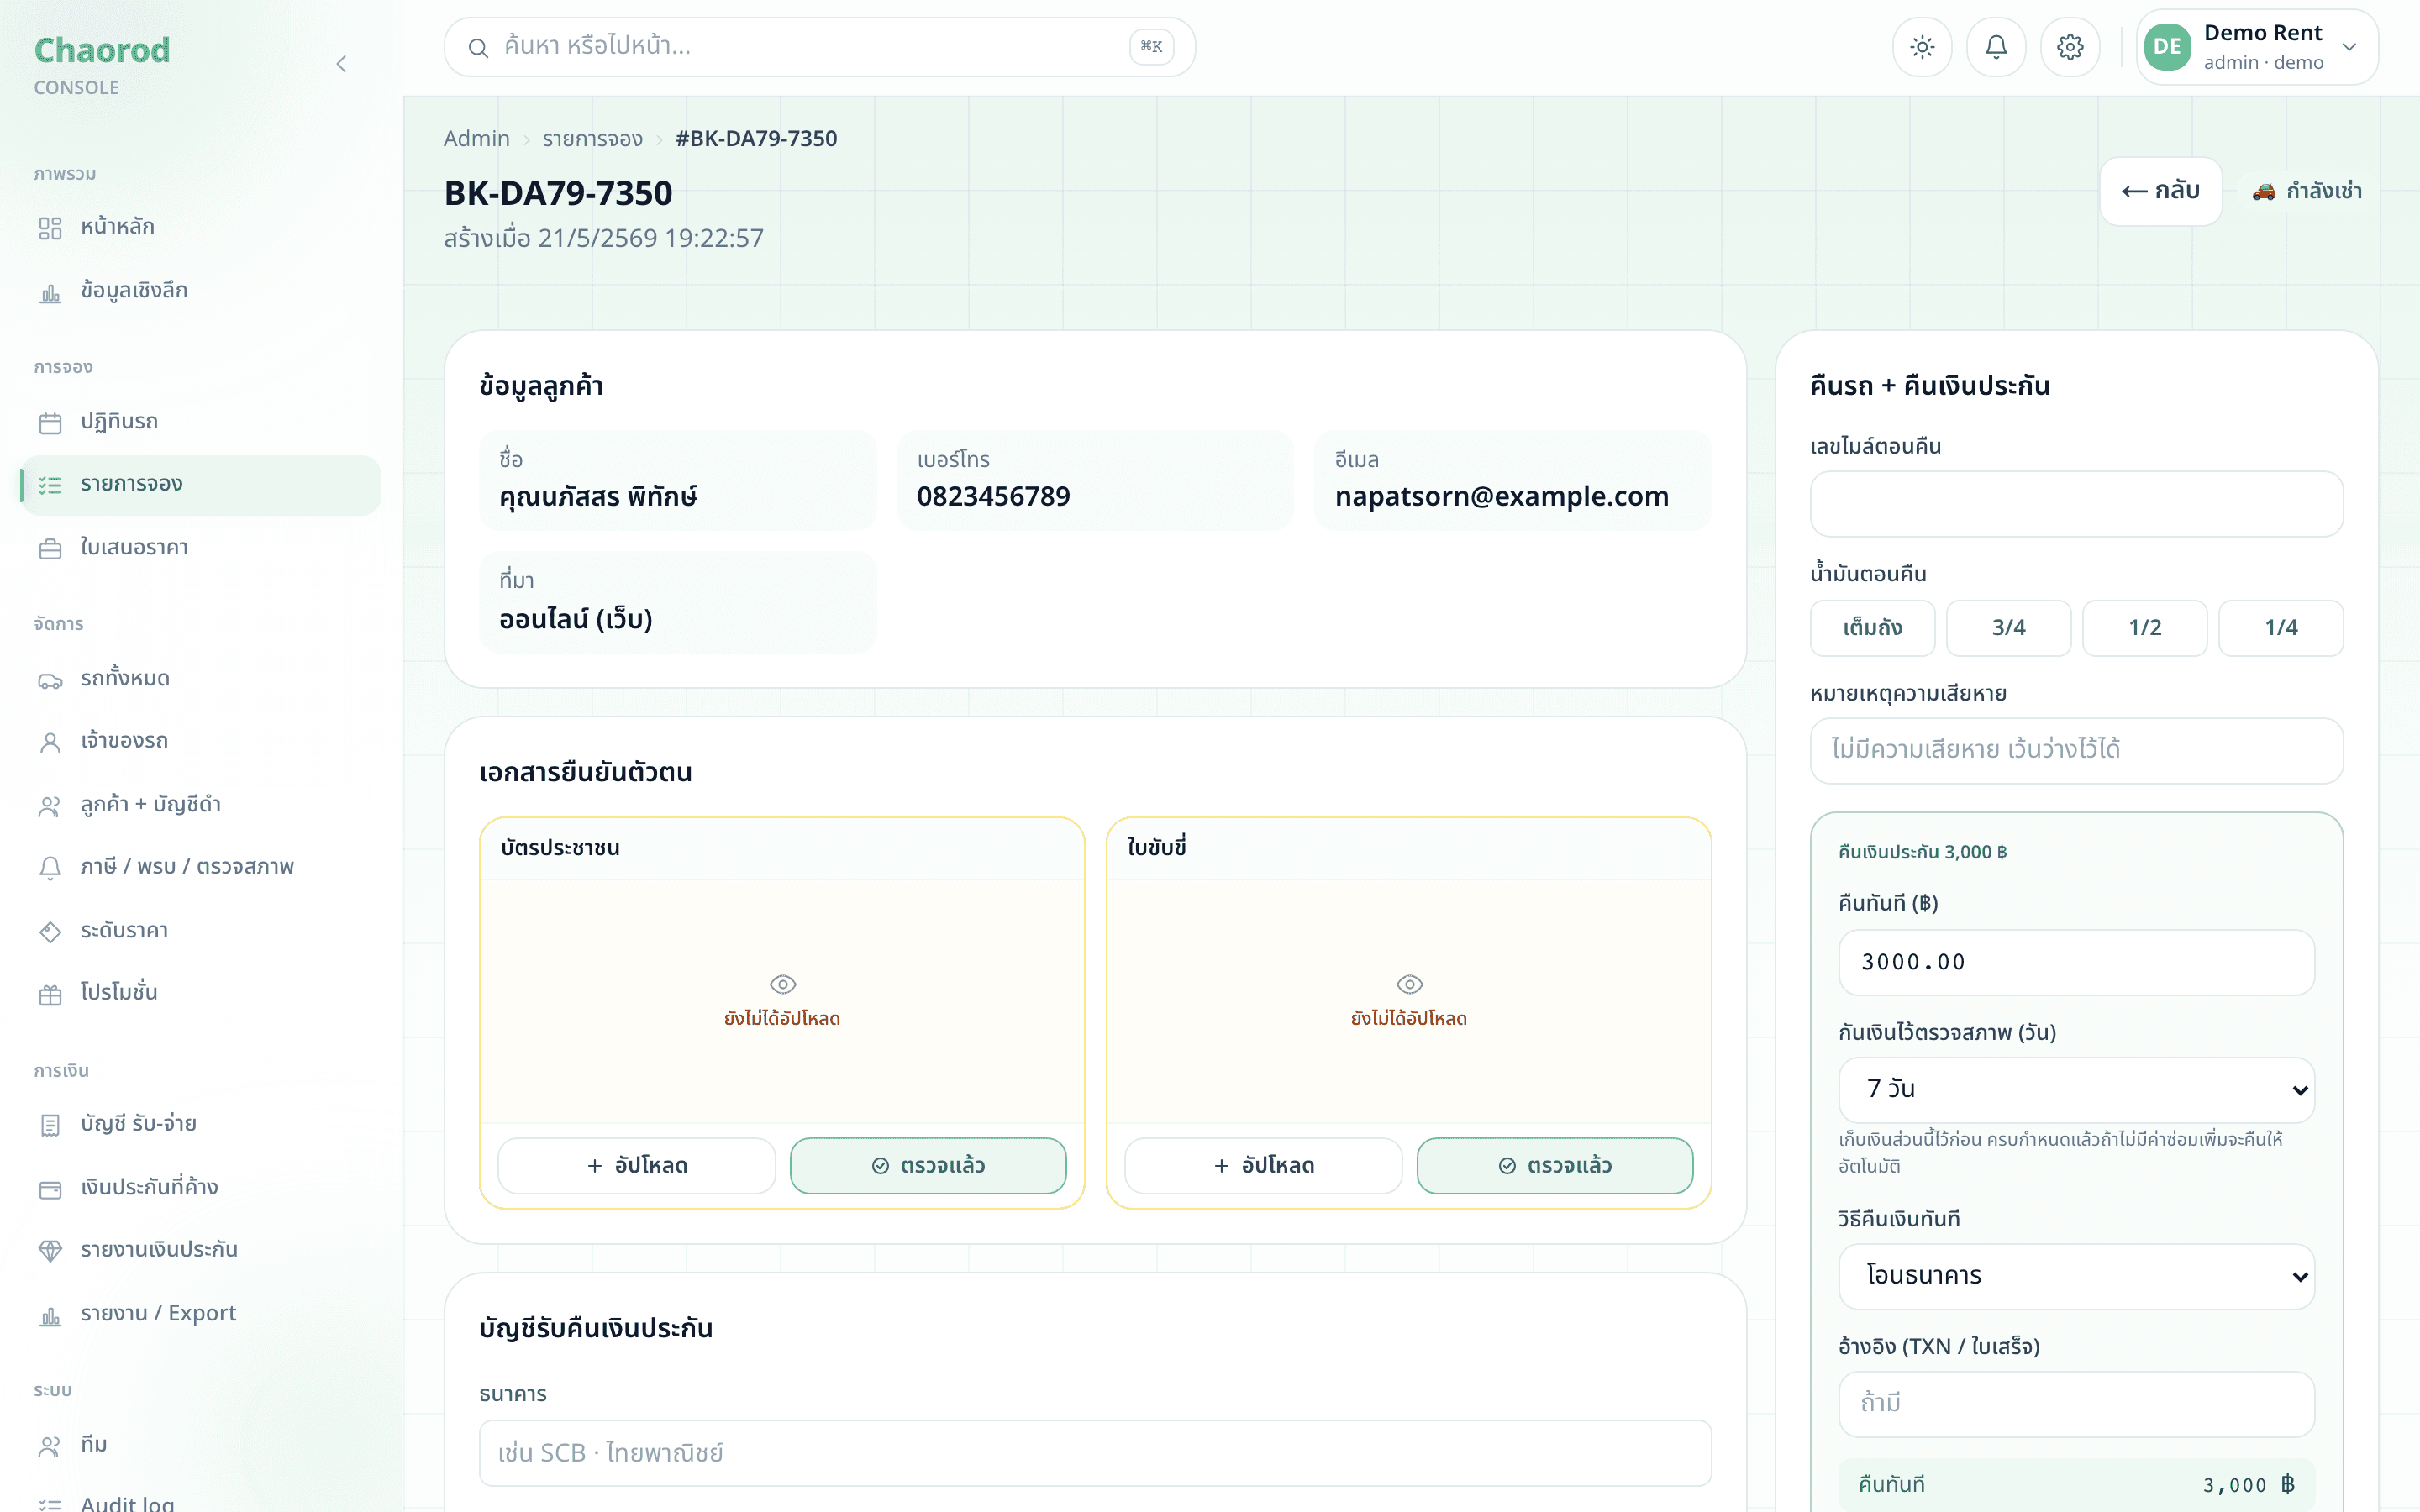Image resolution: width=2420 pixels, height=1512 pixels.
Task: Click the เลขไมล์ตอนคืน input field
Action: (2076, 504)
